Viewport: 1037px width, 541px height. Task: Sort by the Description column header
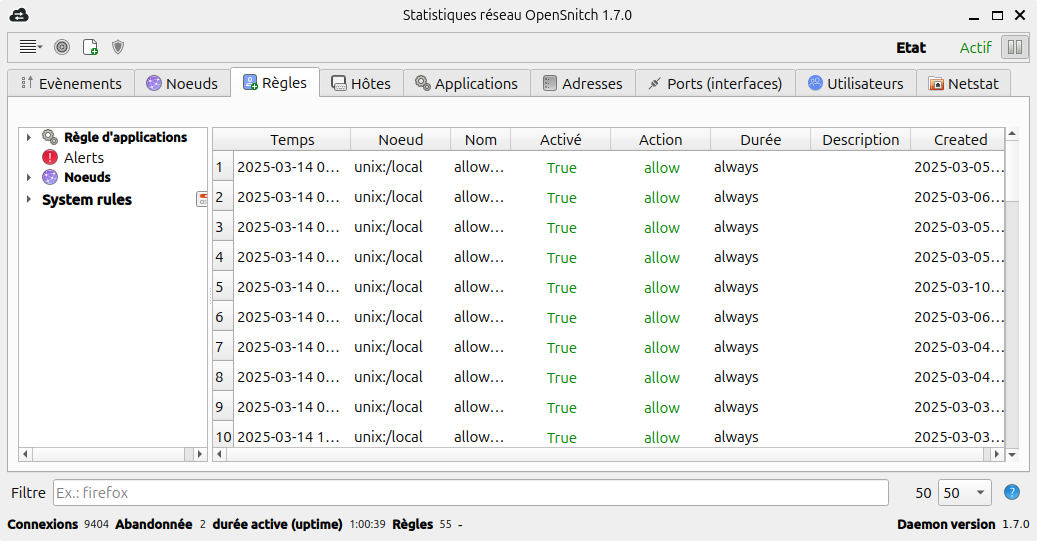click(860, 140)
